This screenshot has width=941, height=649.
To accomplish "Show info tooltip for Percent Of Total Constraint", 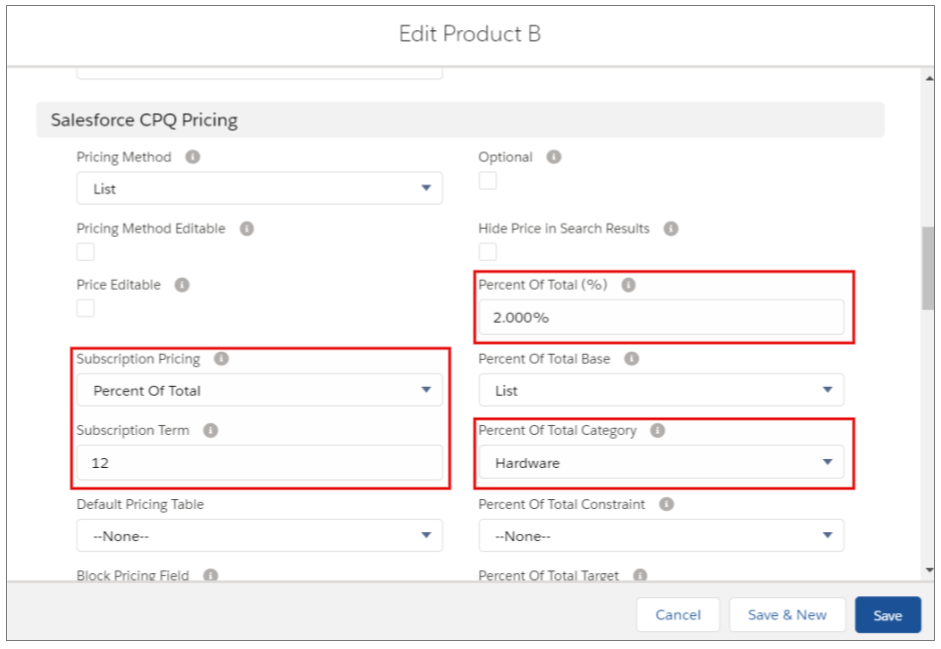I will point(666,504).
